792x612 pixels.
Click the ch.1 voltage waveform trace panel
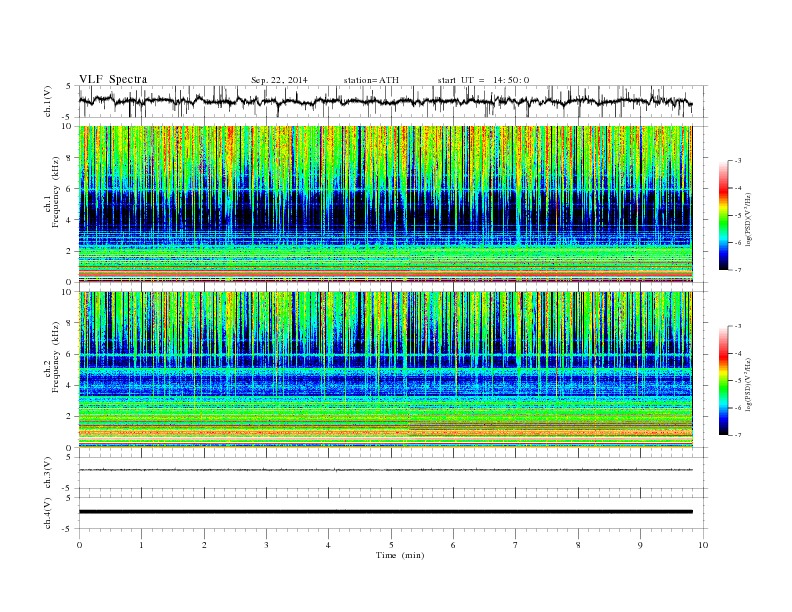click(x=392, y=101)
